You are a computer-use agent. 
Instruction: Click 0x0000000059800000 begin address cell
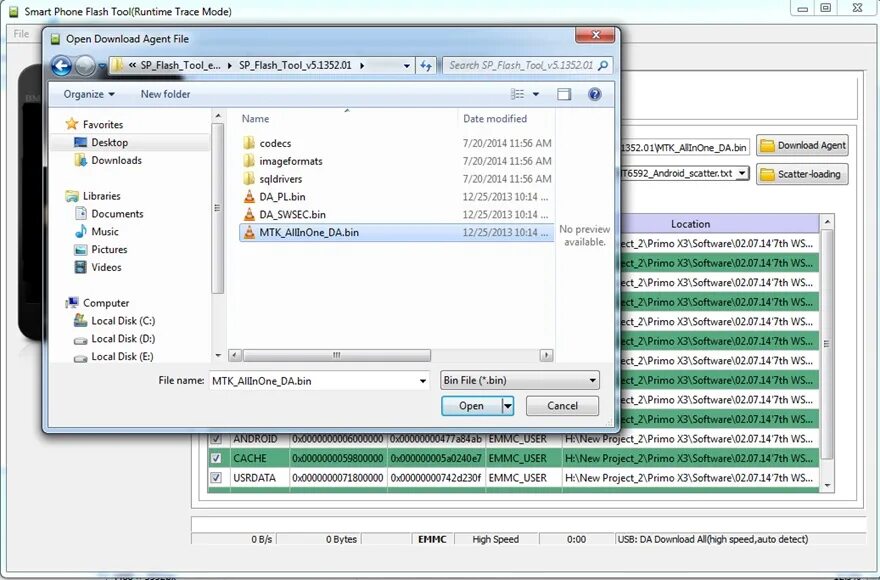pyautogui.click(x=338, y=459)
